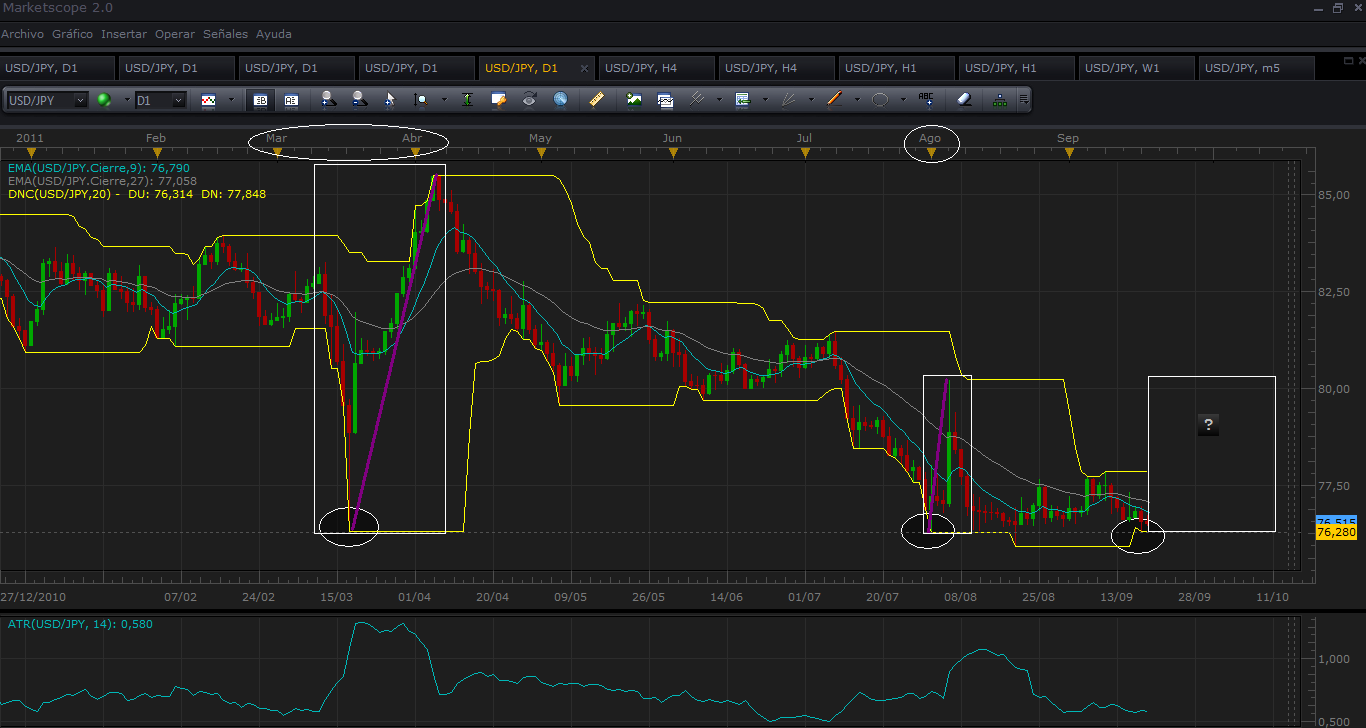Click the 01/04 date axis label

click(x=414, y=597)
